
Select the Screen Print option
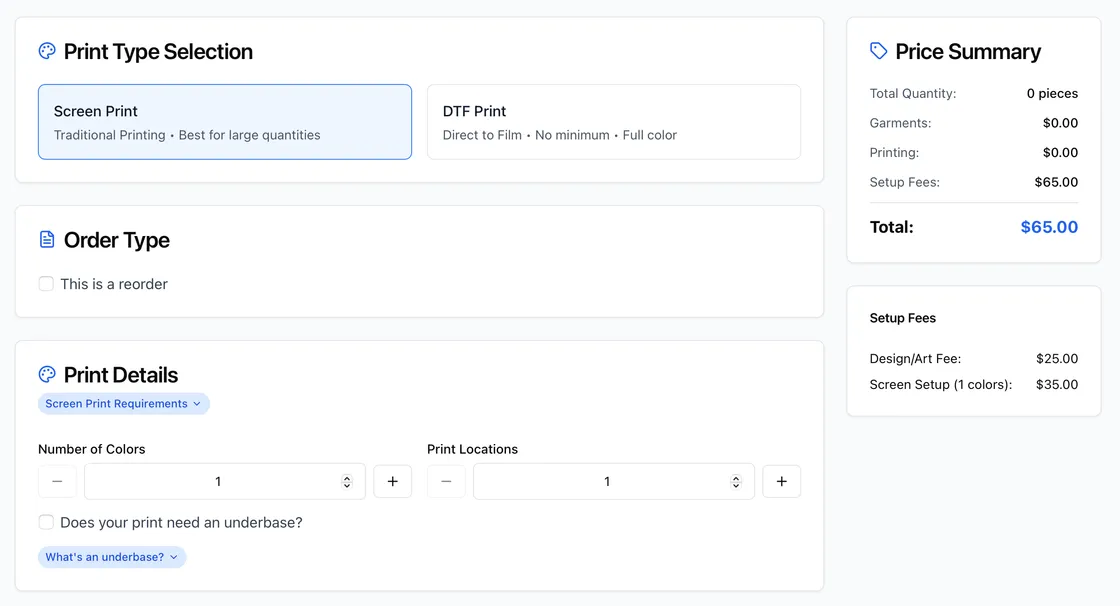(x=224, y=121)
